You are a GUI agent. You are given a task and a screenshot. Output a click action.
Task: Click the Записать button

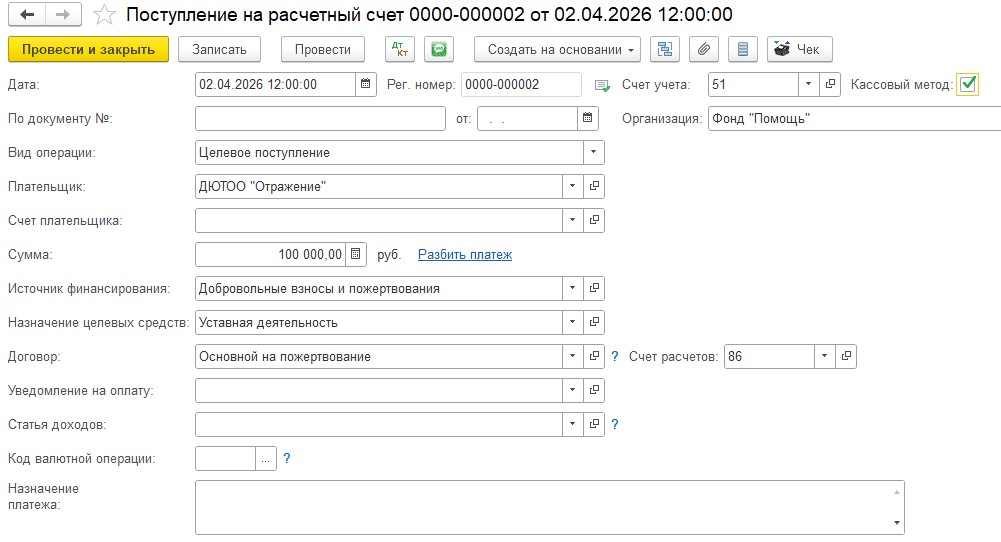point(219,49)
